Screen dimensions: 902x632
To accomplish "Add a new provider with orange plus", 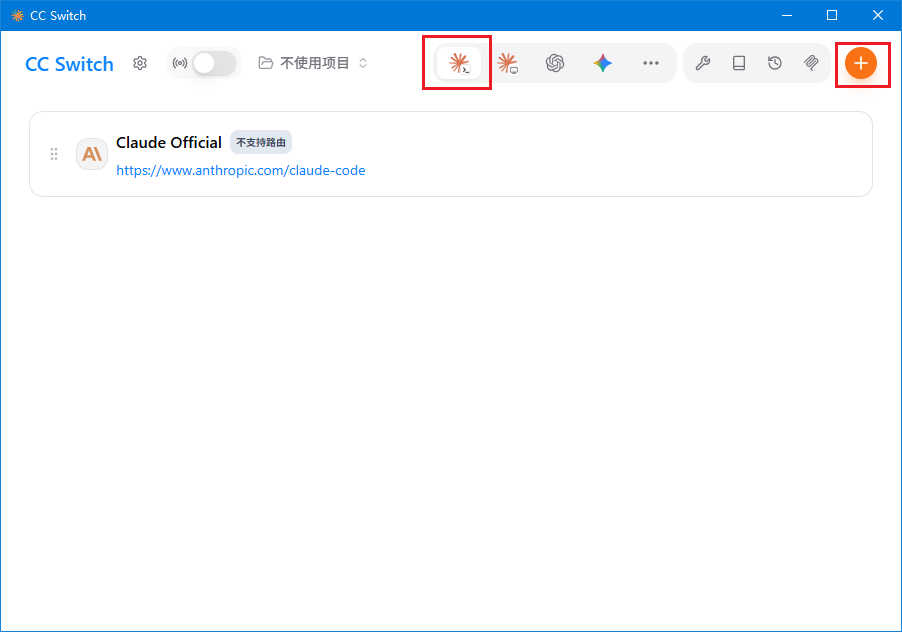I will point(861,63).
